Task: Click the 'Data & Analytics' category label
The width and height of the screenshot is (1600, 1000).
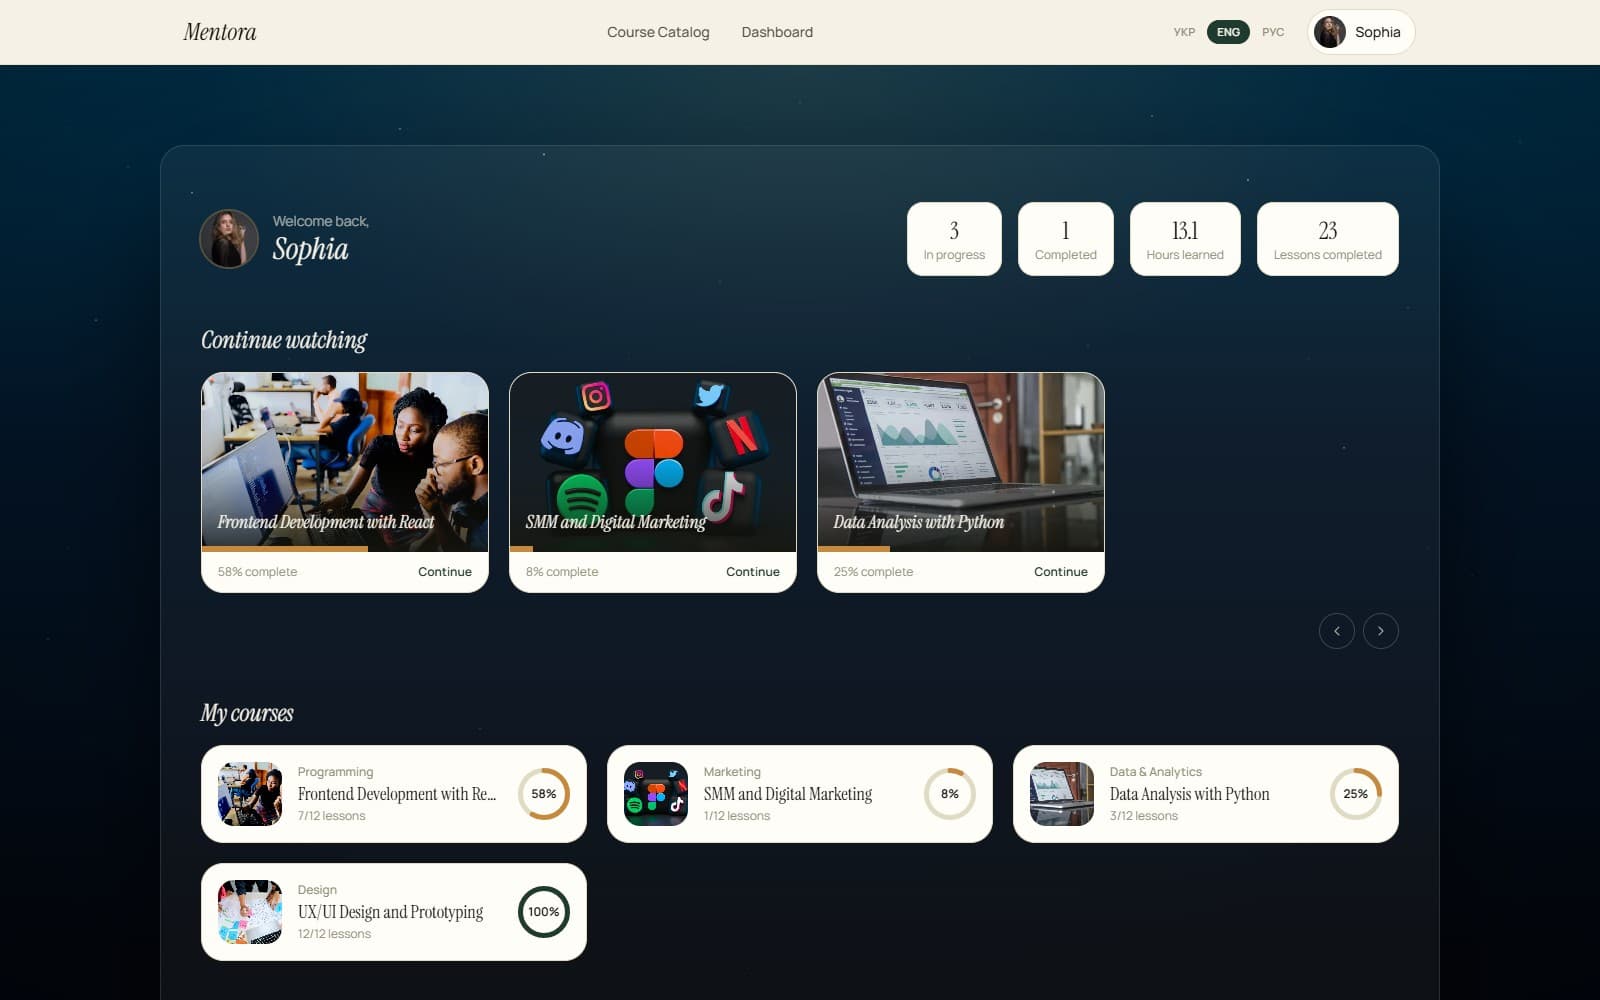Action: point(1156,772)
